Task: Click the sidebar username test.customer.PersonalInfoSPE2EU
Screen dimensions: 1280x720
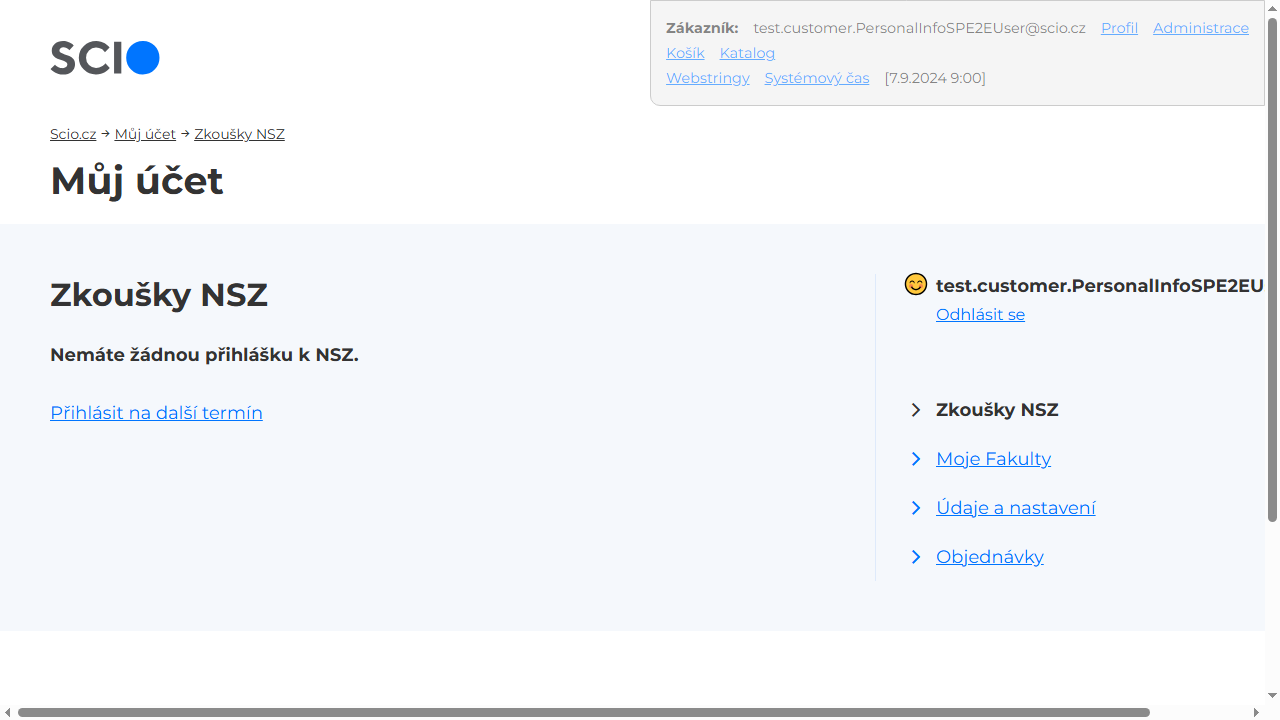Action: [1100, 286]
